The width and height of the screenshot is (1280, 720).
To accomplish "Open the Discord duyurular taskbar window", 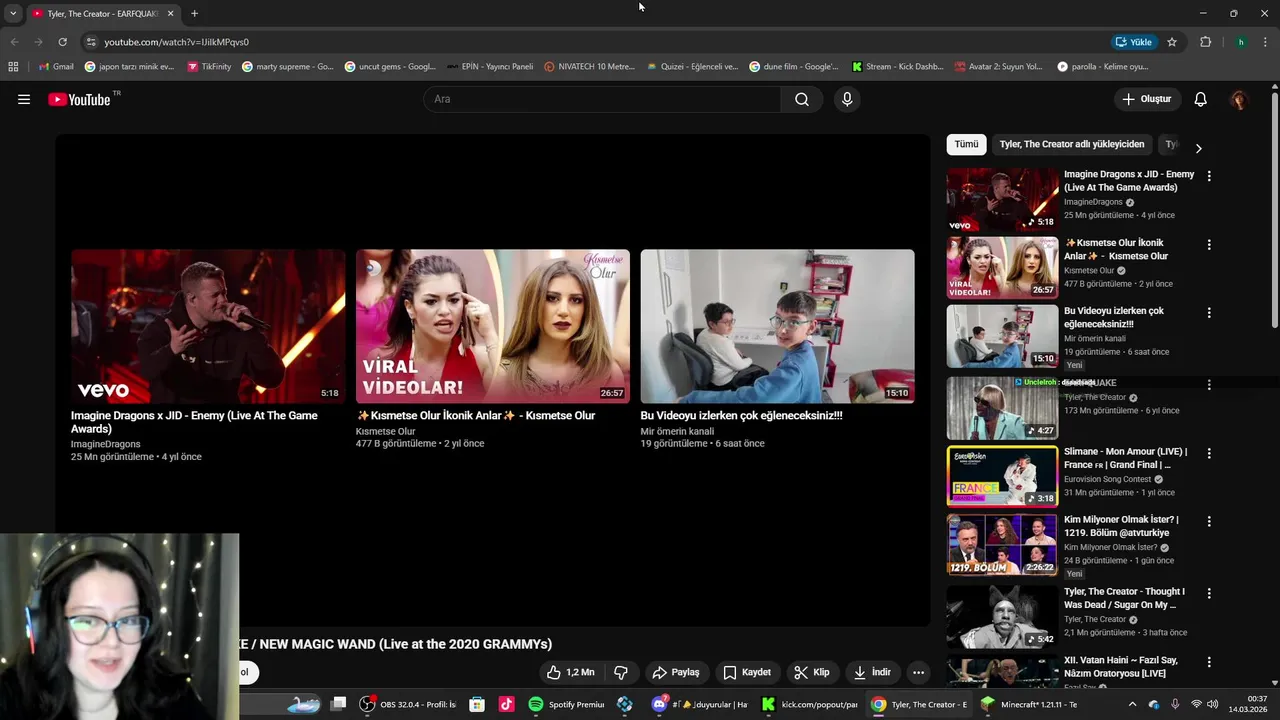I will (700, 704).
